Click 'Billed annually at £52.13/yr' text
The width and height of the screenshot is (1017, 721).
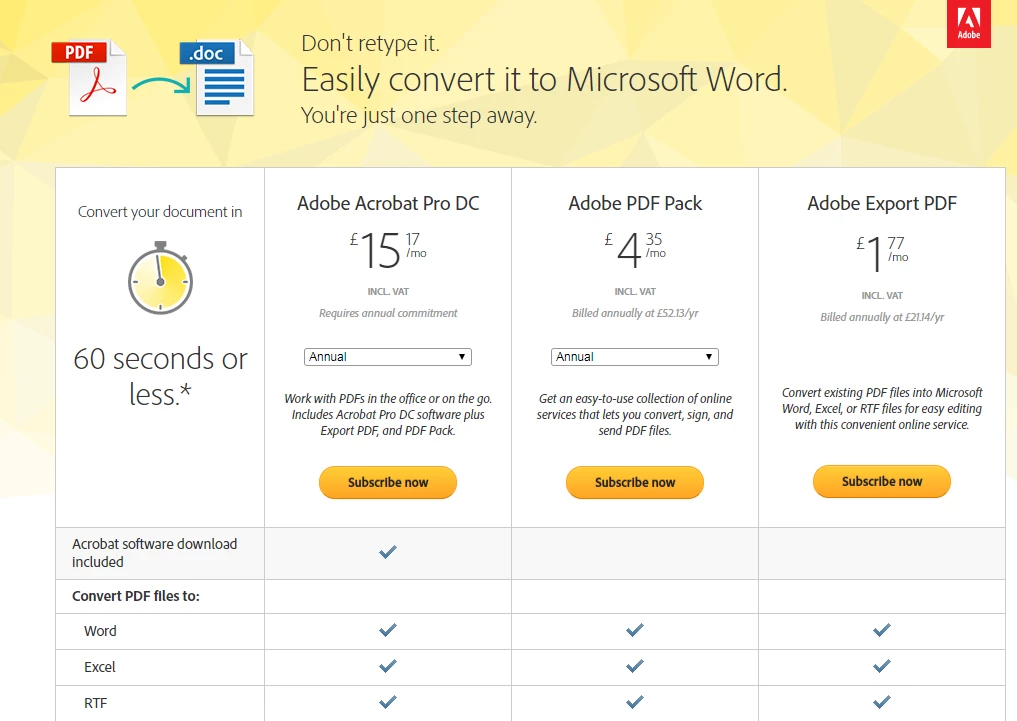pos(635,313)
